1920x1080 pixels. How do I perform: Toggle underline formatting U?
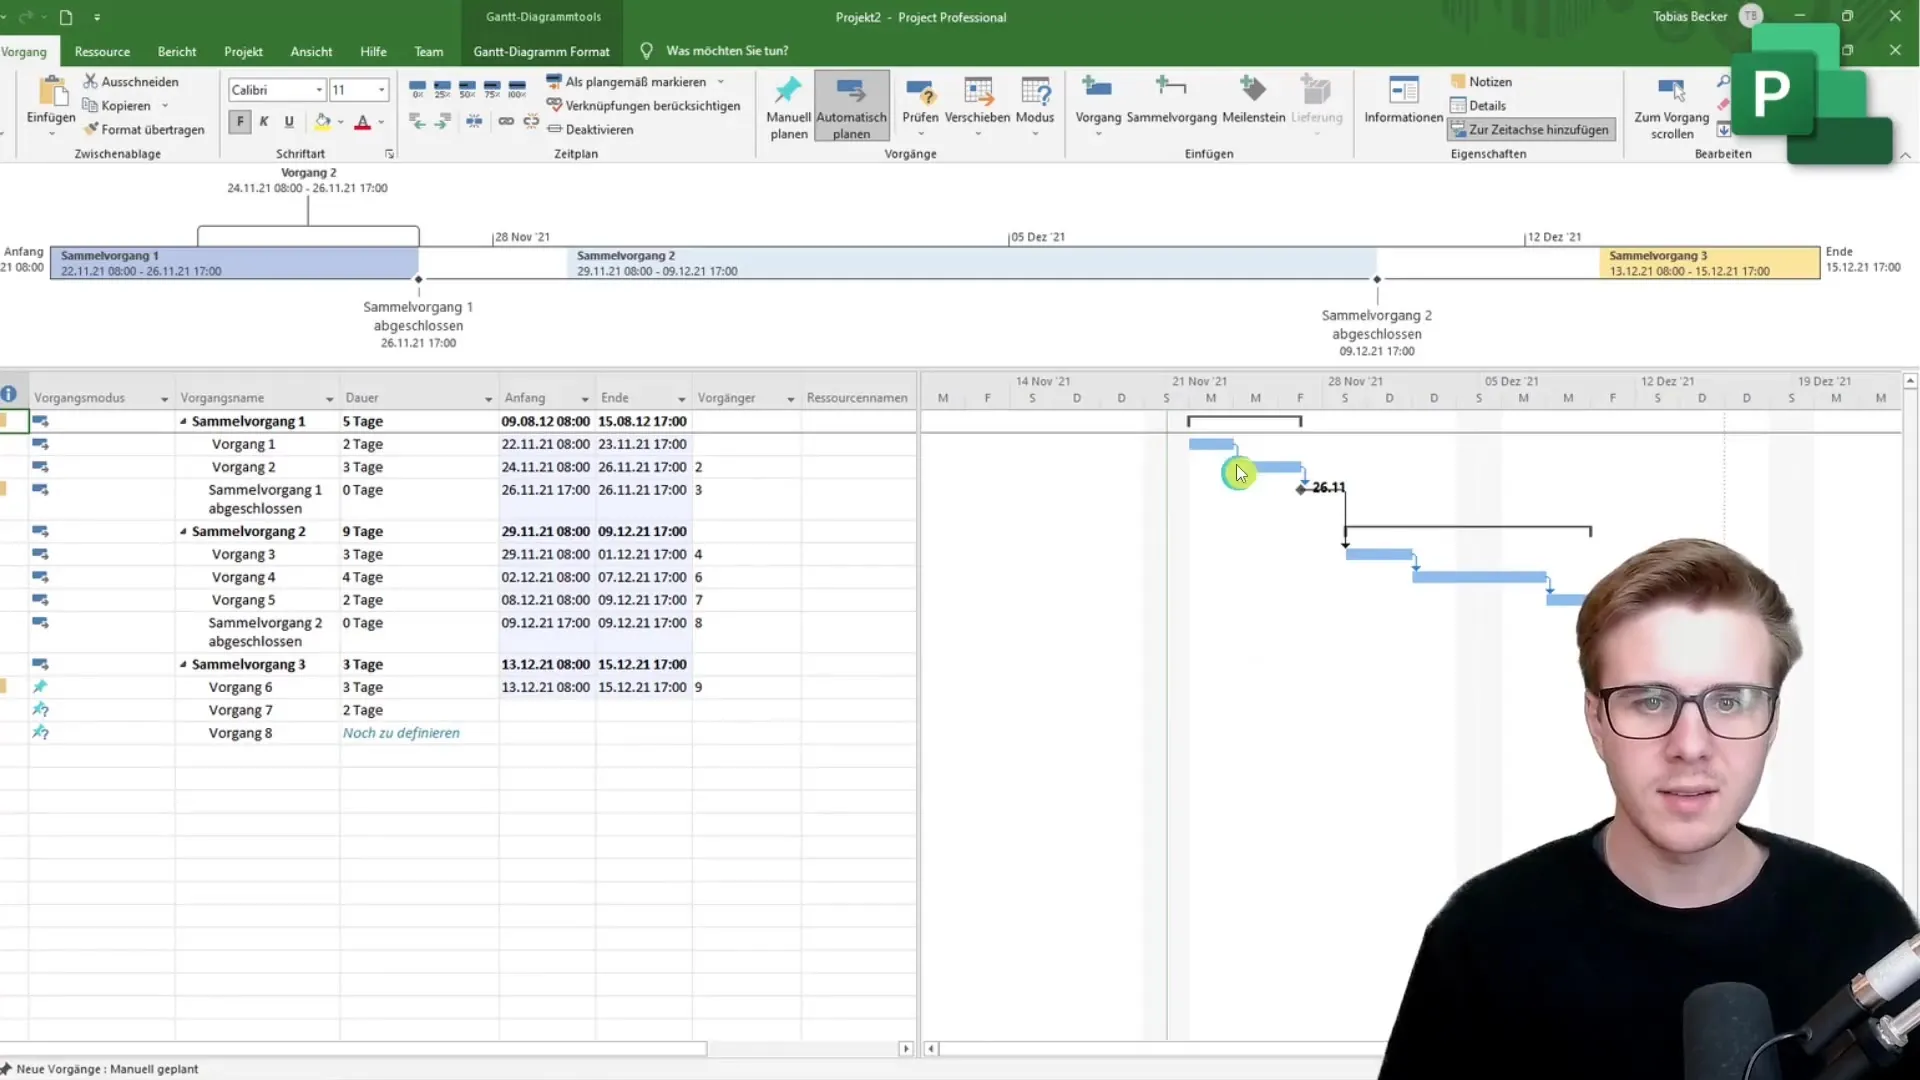click(289, 121)
